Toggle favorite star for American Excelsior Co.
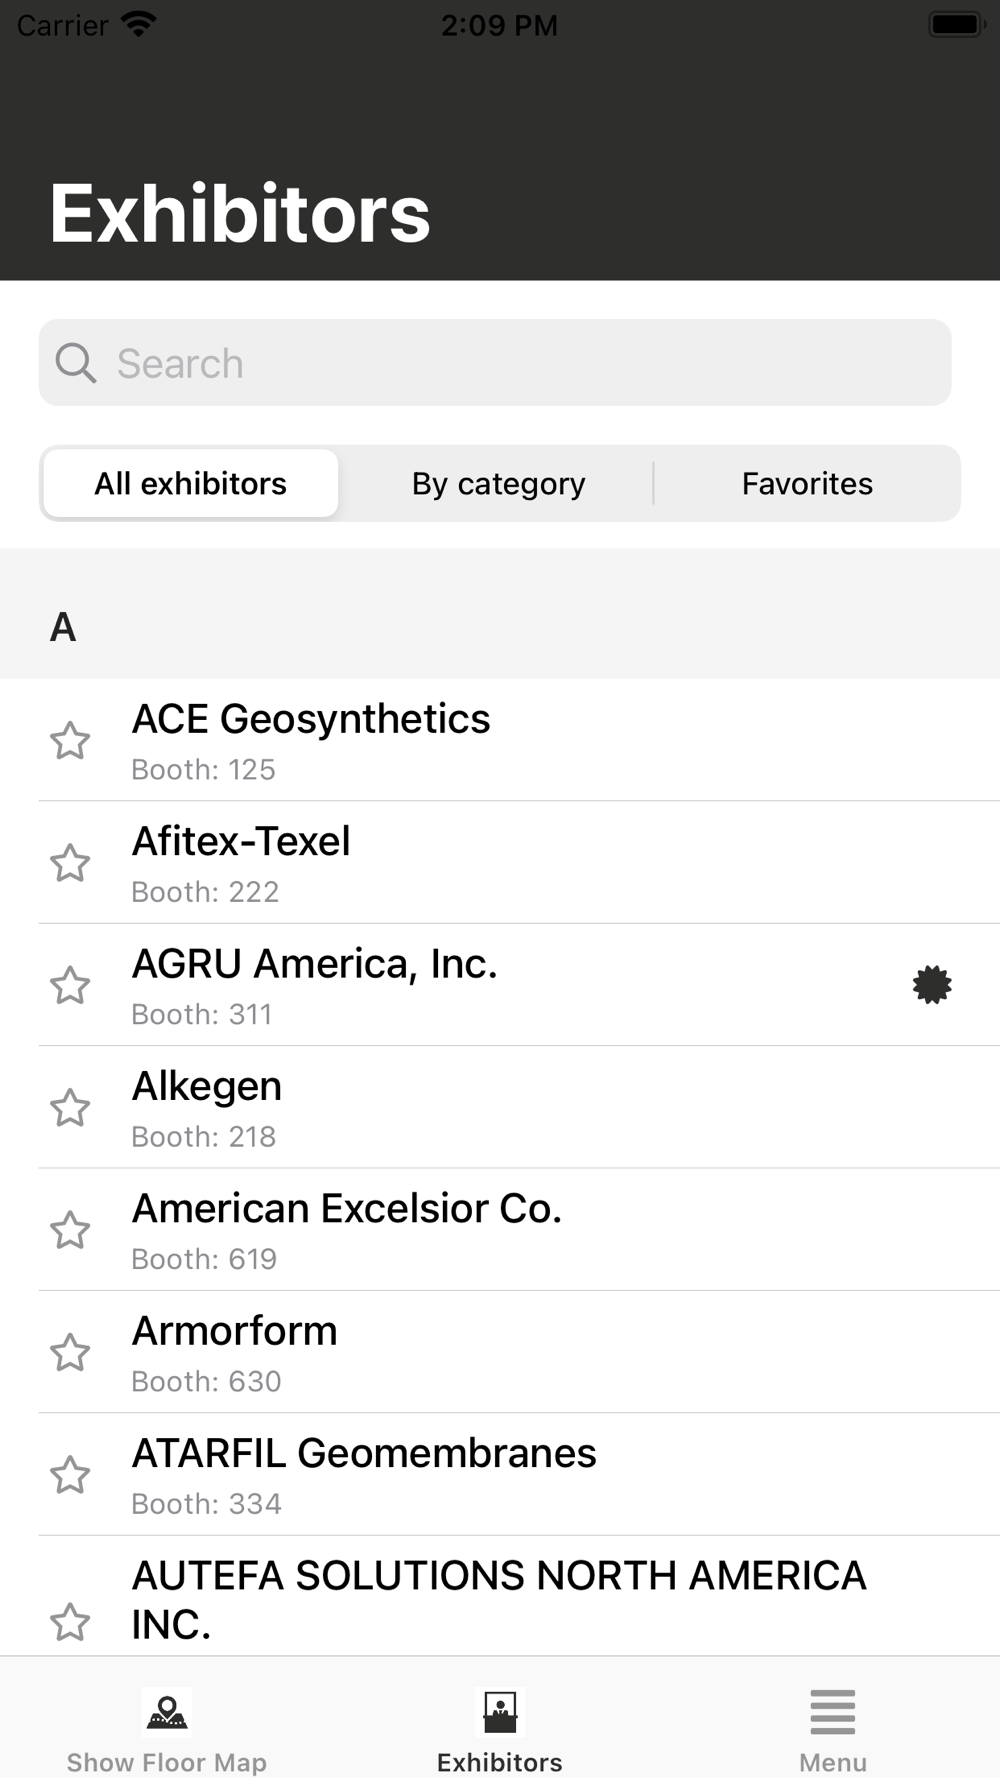The image size is (1000, 1778). click(70, 1230)
